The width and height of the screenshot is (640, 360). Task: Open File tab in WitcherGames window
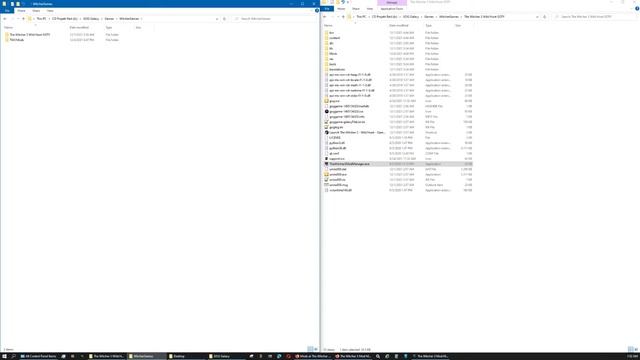[7, 11]
